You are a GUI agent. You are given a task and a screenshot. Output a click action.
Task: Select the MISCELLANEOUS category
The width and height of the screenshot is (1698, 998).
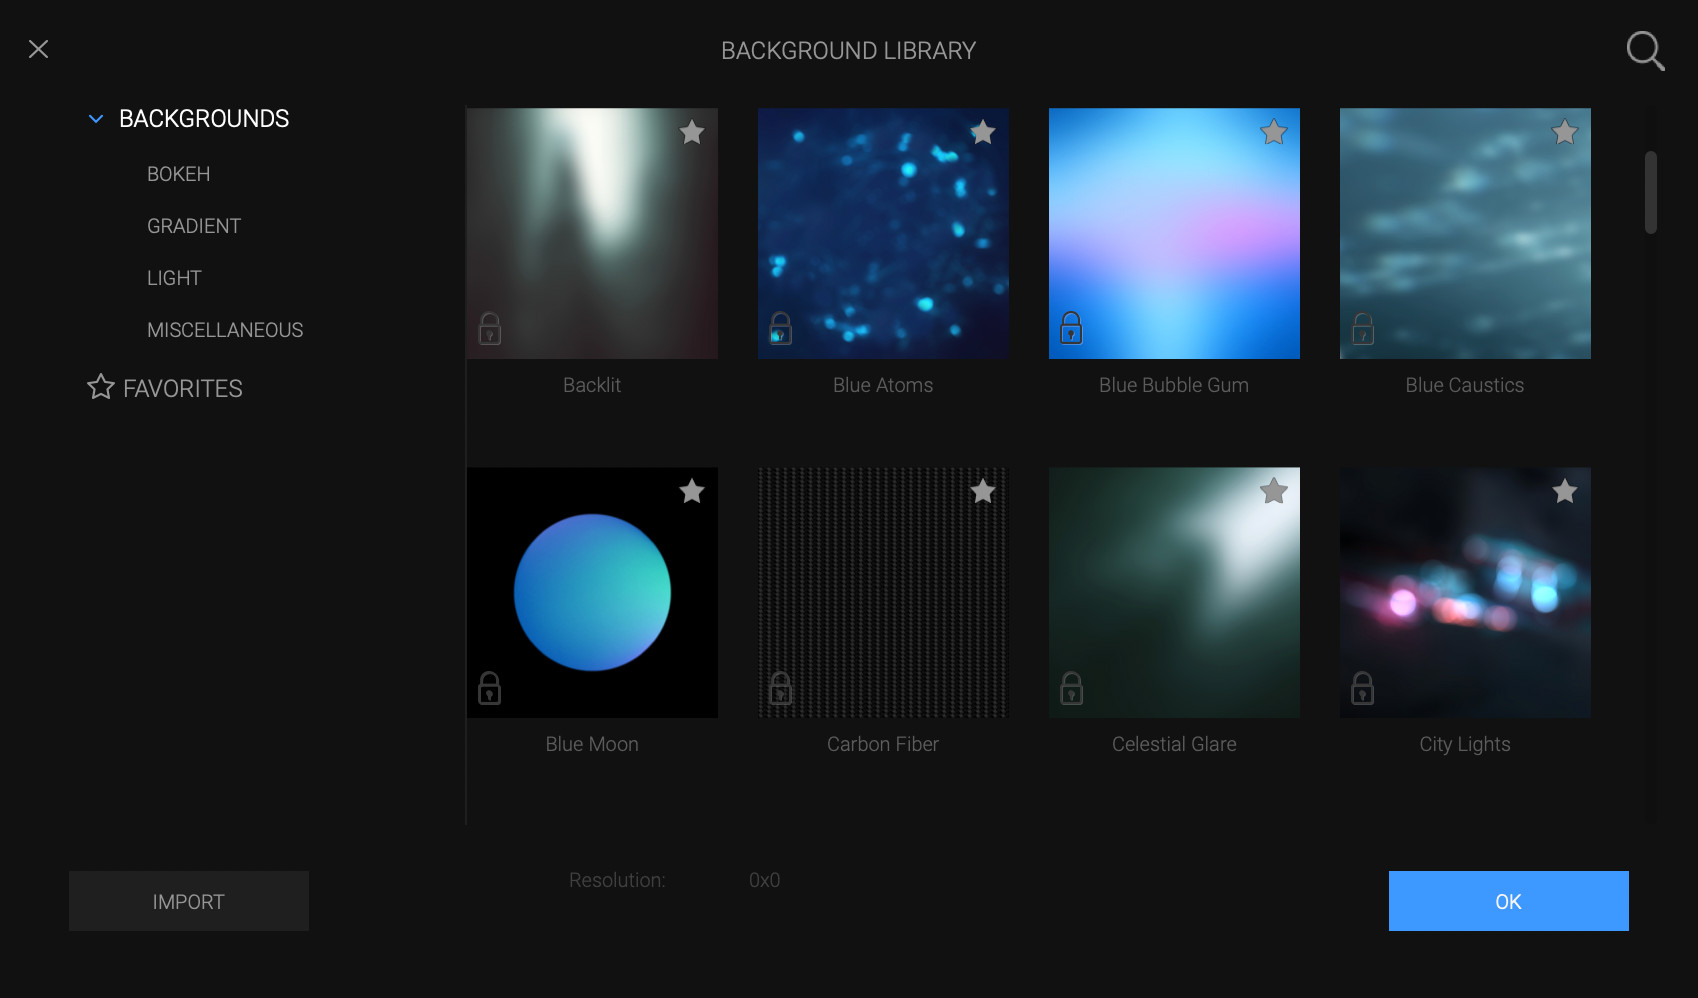225,330
